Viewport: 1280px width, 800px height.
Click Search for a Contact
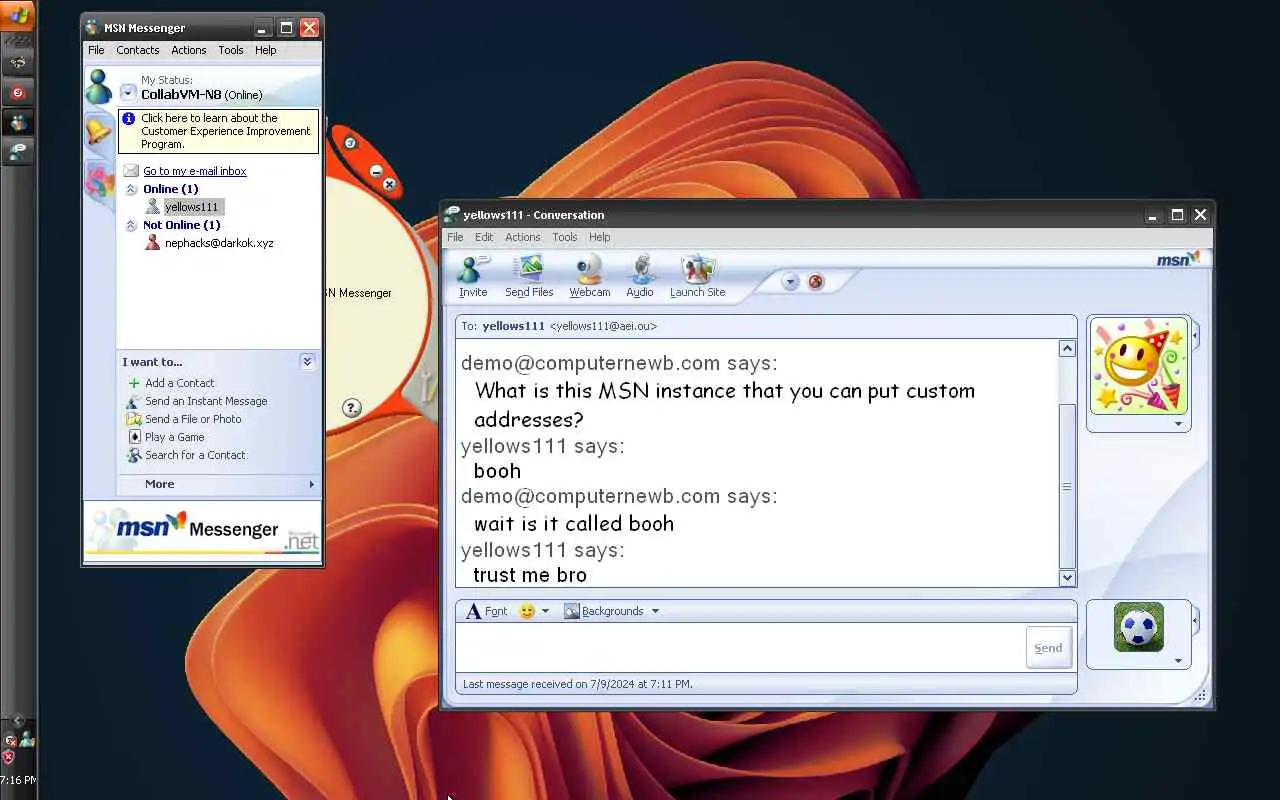195,455
